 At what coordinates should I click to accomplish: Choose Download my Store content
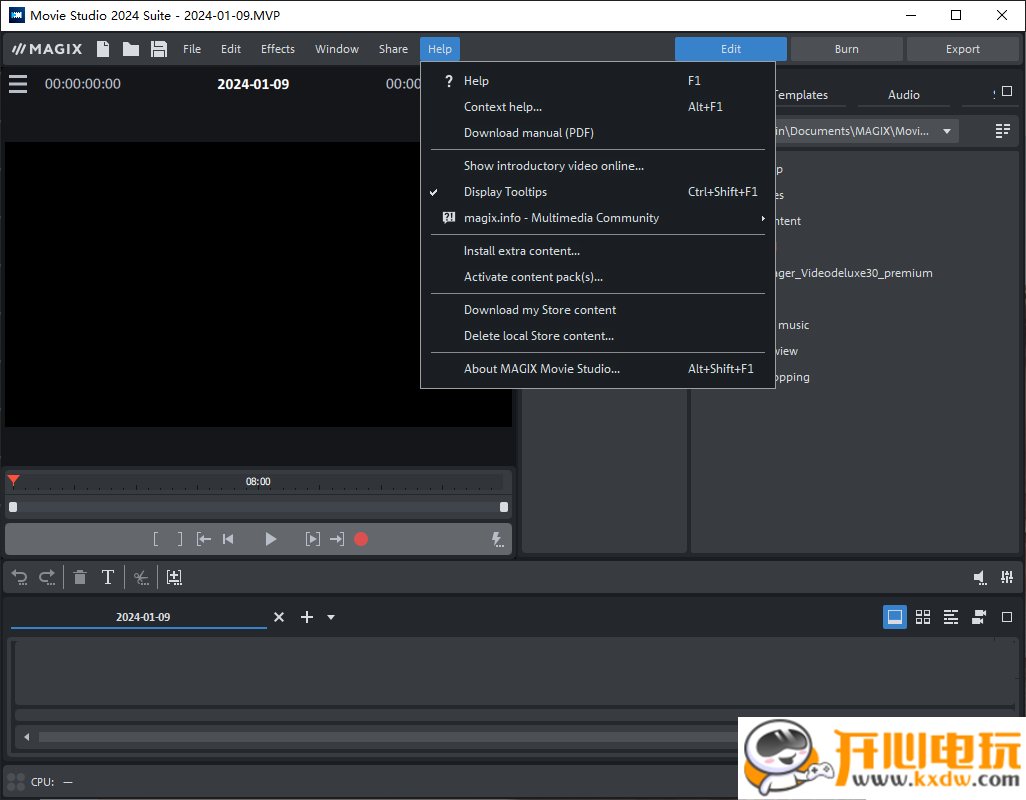[x=597, y=309]
